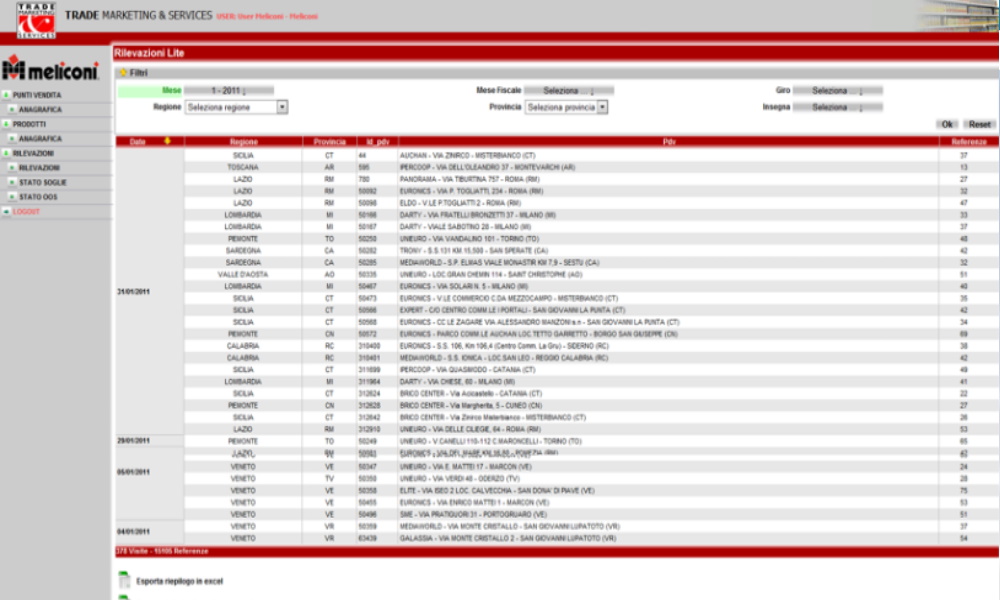Click the Provincia column header
This screenshot has width=1000, height=600.
coord(330,142)
